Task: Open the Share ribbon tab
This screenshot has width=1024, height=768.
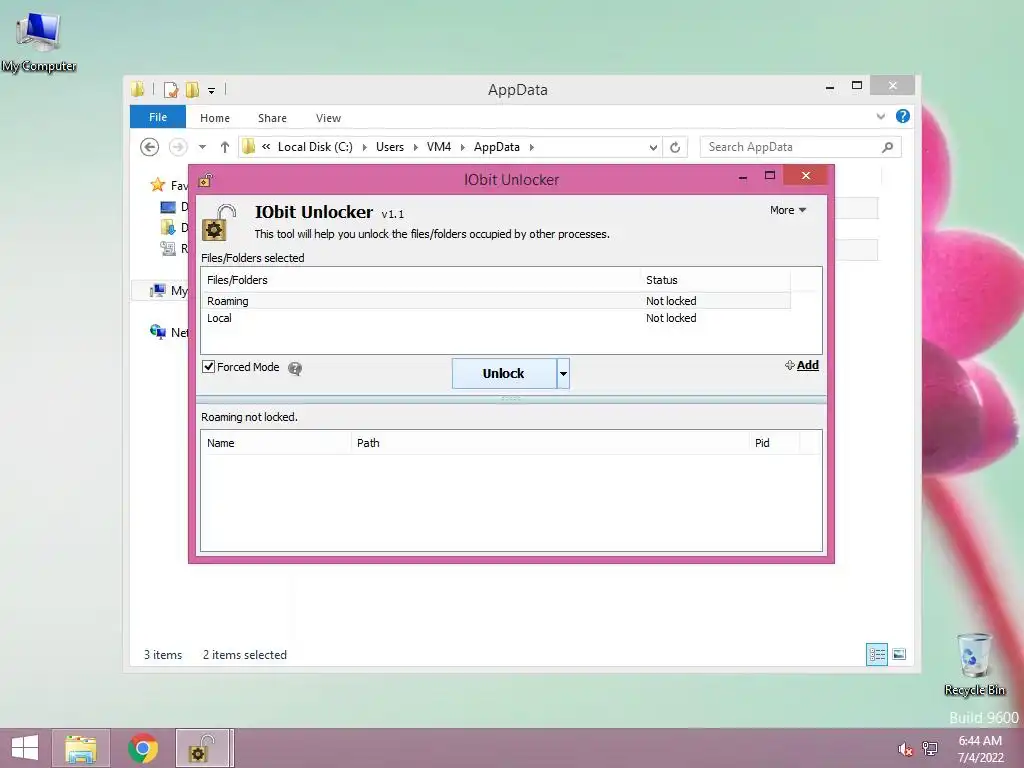Action: coord(272,118)
